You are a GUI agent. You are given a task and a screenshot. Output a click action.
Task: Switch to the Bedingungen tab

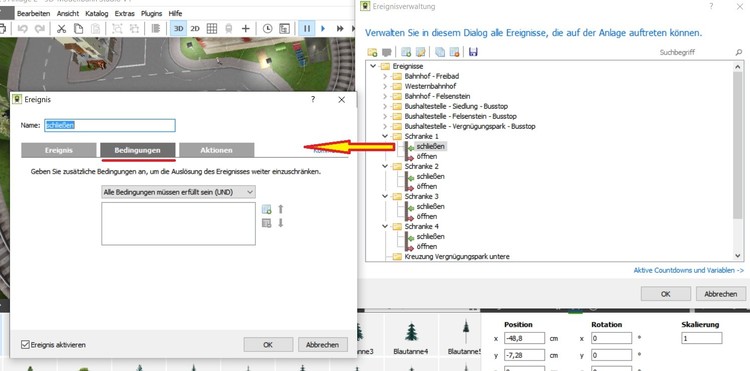coord(138,150)
